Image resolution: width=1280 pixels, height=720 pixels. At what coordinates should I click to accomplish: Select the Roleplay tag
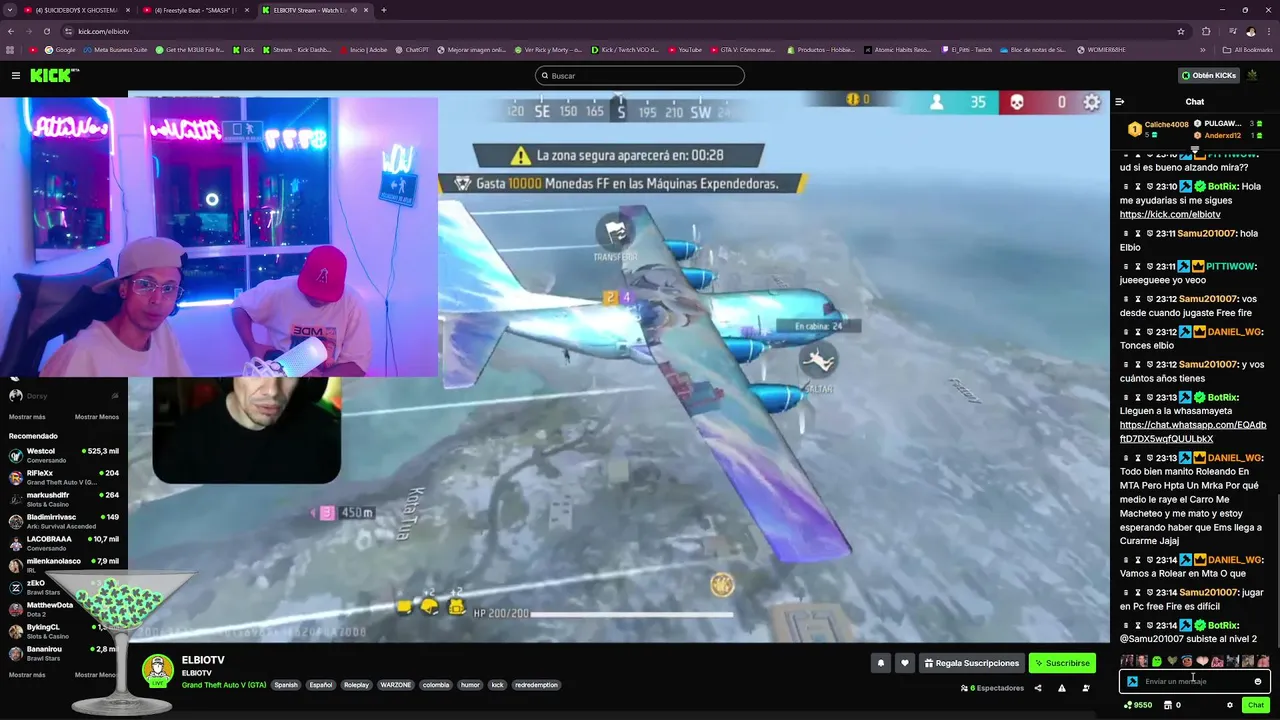pyautogui.click(x=356, y=685)
